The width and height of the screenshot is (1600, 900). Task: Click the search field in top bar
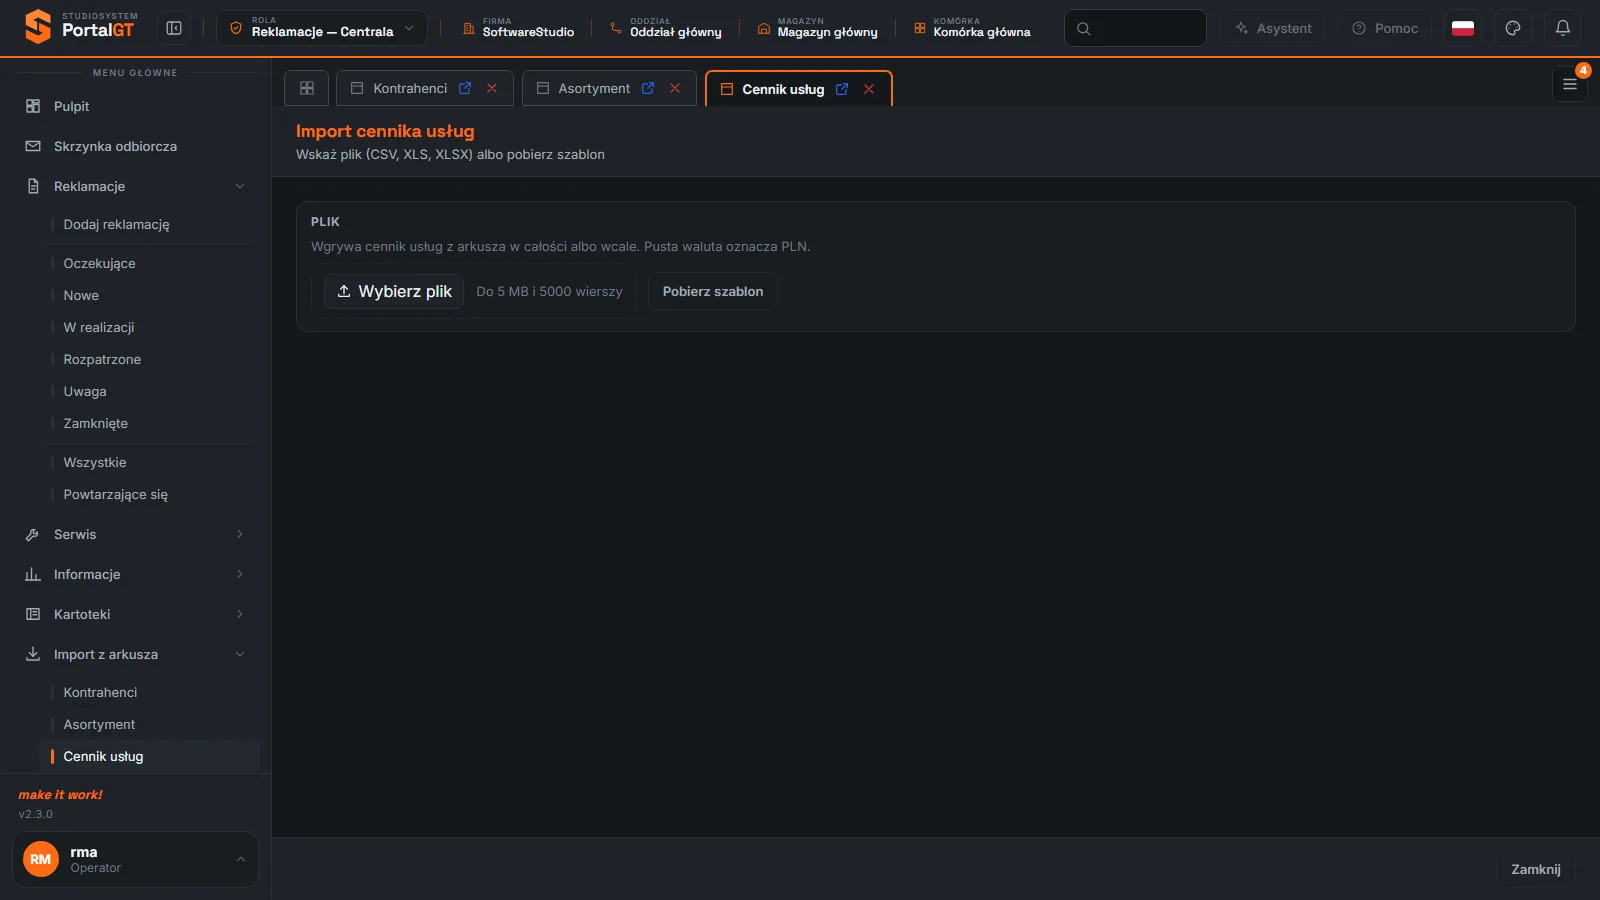click(x=1135, y=28)
